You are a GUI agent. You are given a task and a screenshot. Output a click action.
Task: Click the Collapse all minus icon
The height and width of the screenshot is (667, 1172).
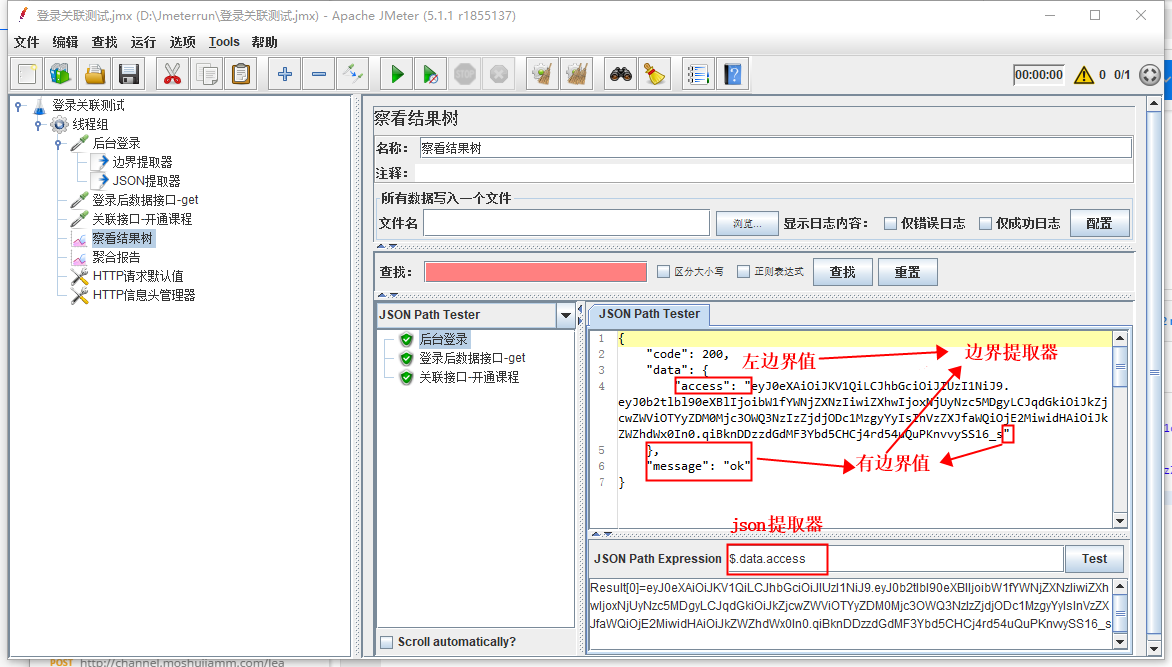click(x=318, y=74)
